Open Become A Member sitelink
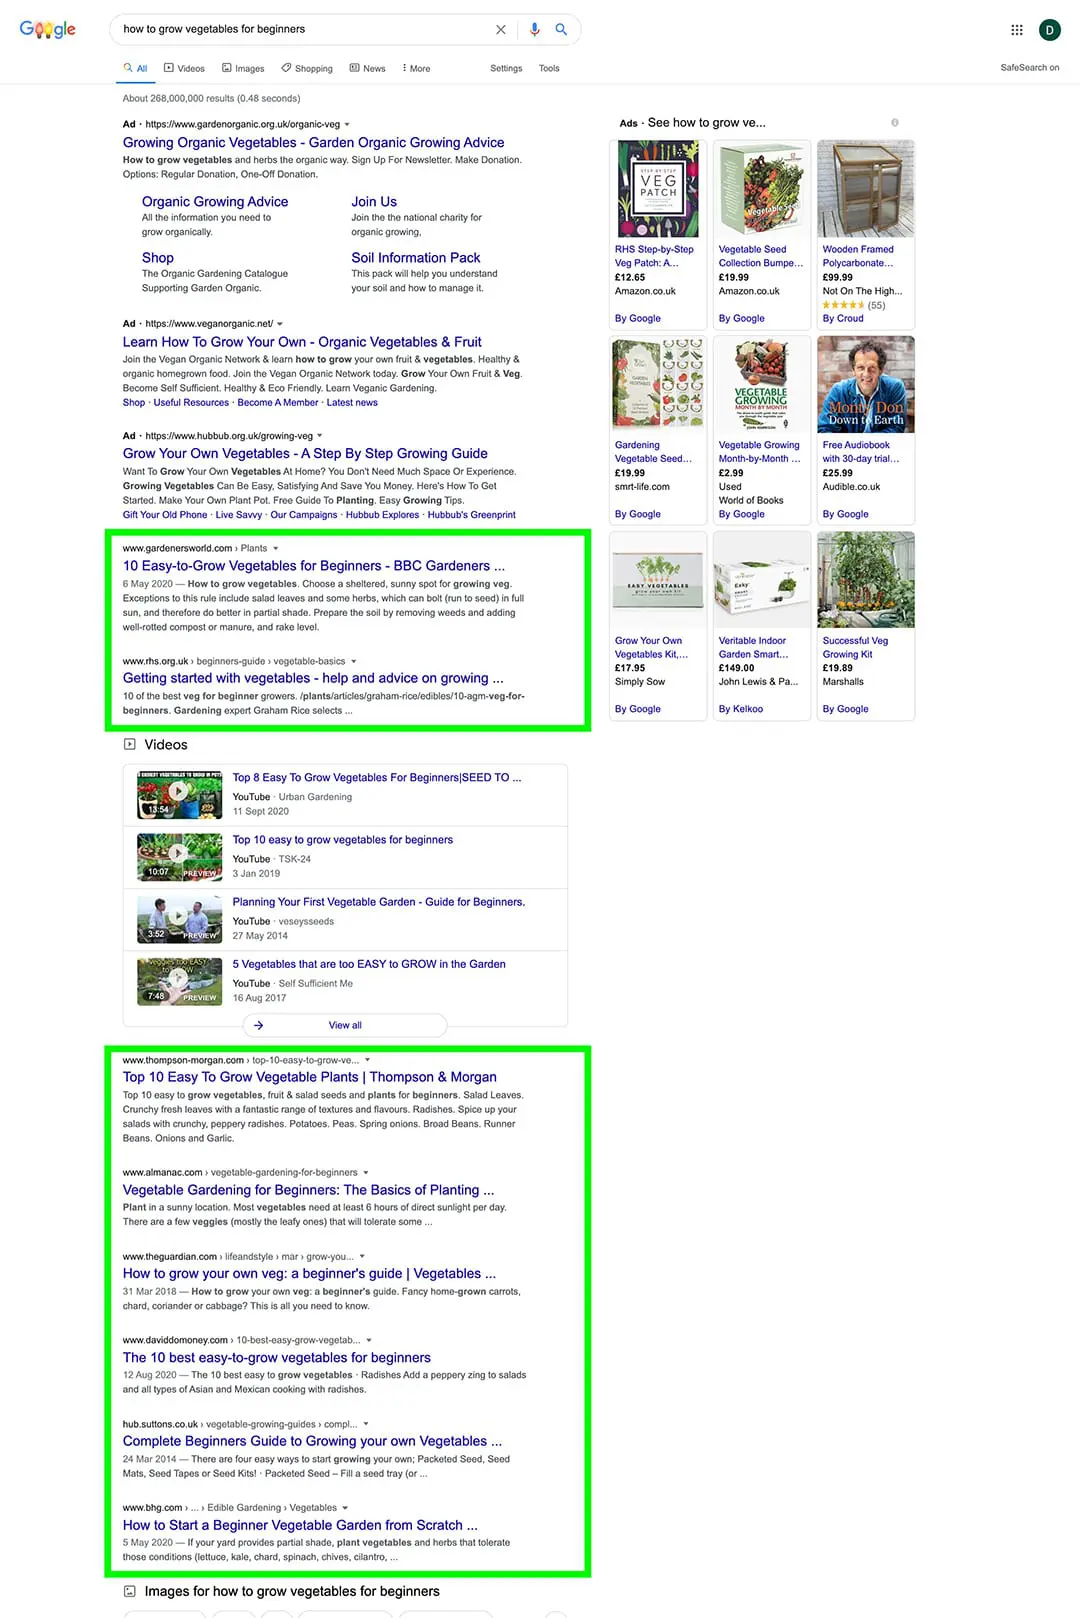1080x1618 pixels. pos(278,403)
